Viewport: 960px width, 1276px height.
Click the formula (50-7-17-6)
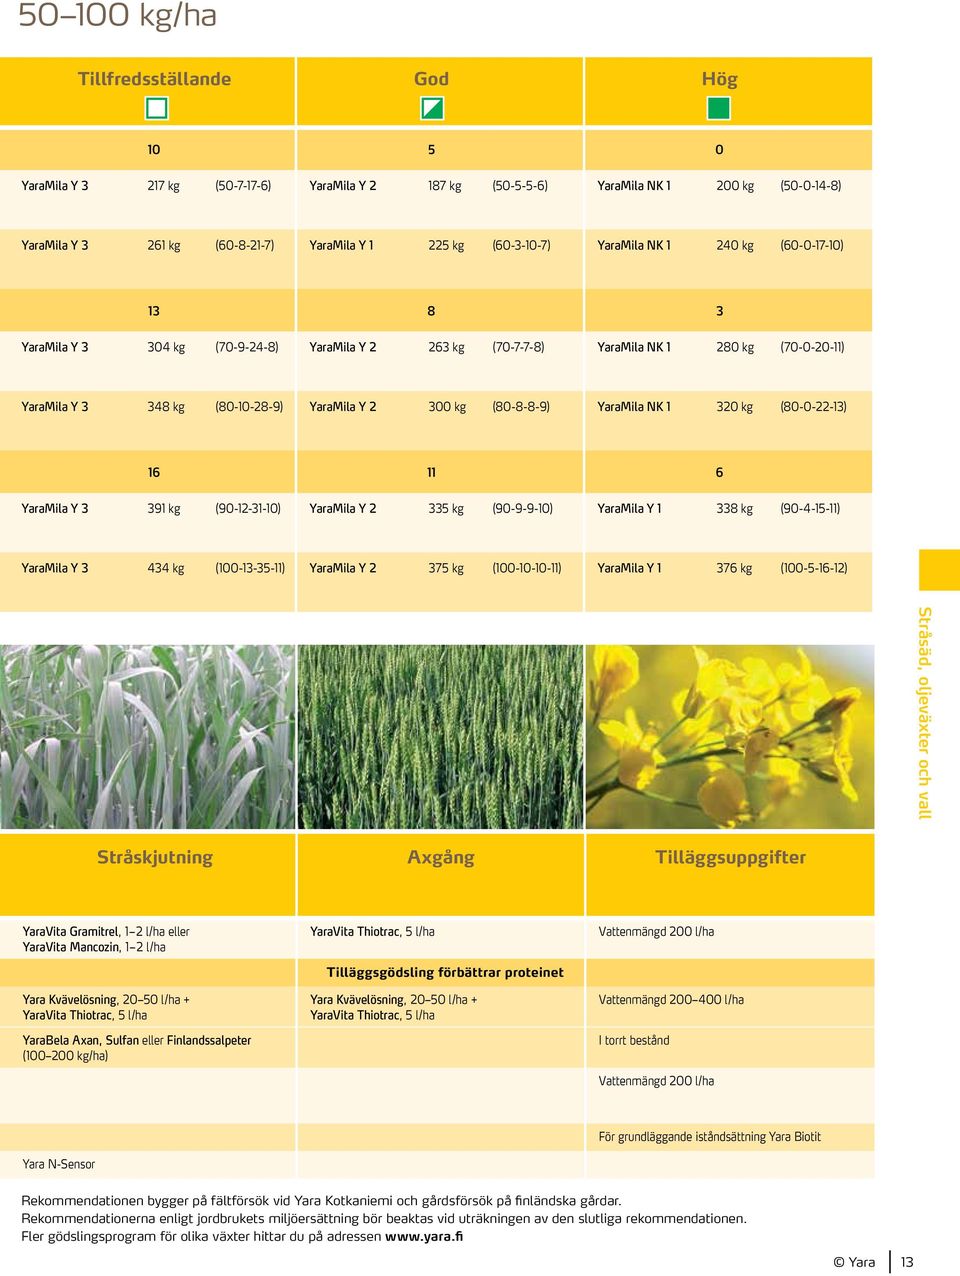tap(243, 186)
